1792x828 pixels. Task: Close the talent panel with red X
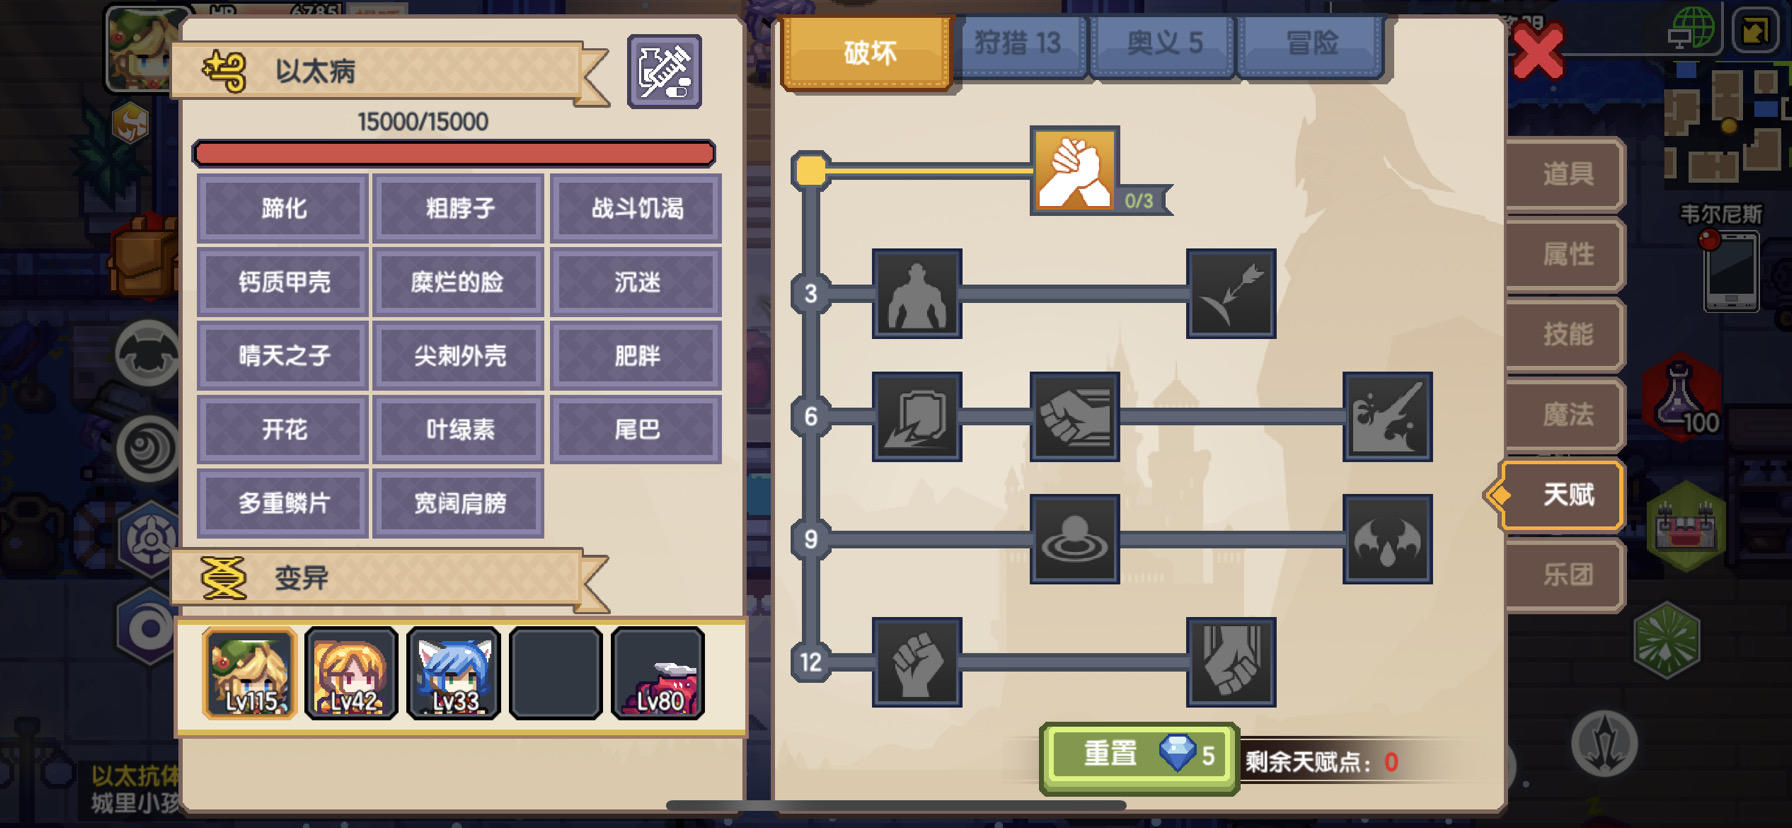[x=1538, y=52]
